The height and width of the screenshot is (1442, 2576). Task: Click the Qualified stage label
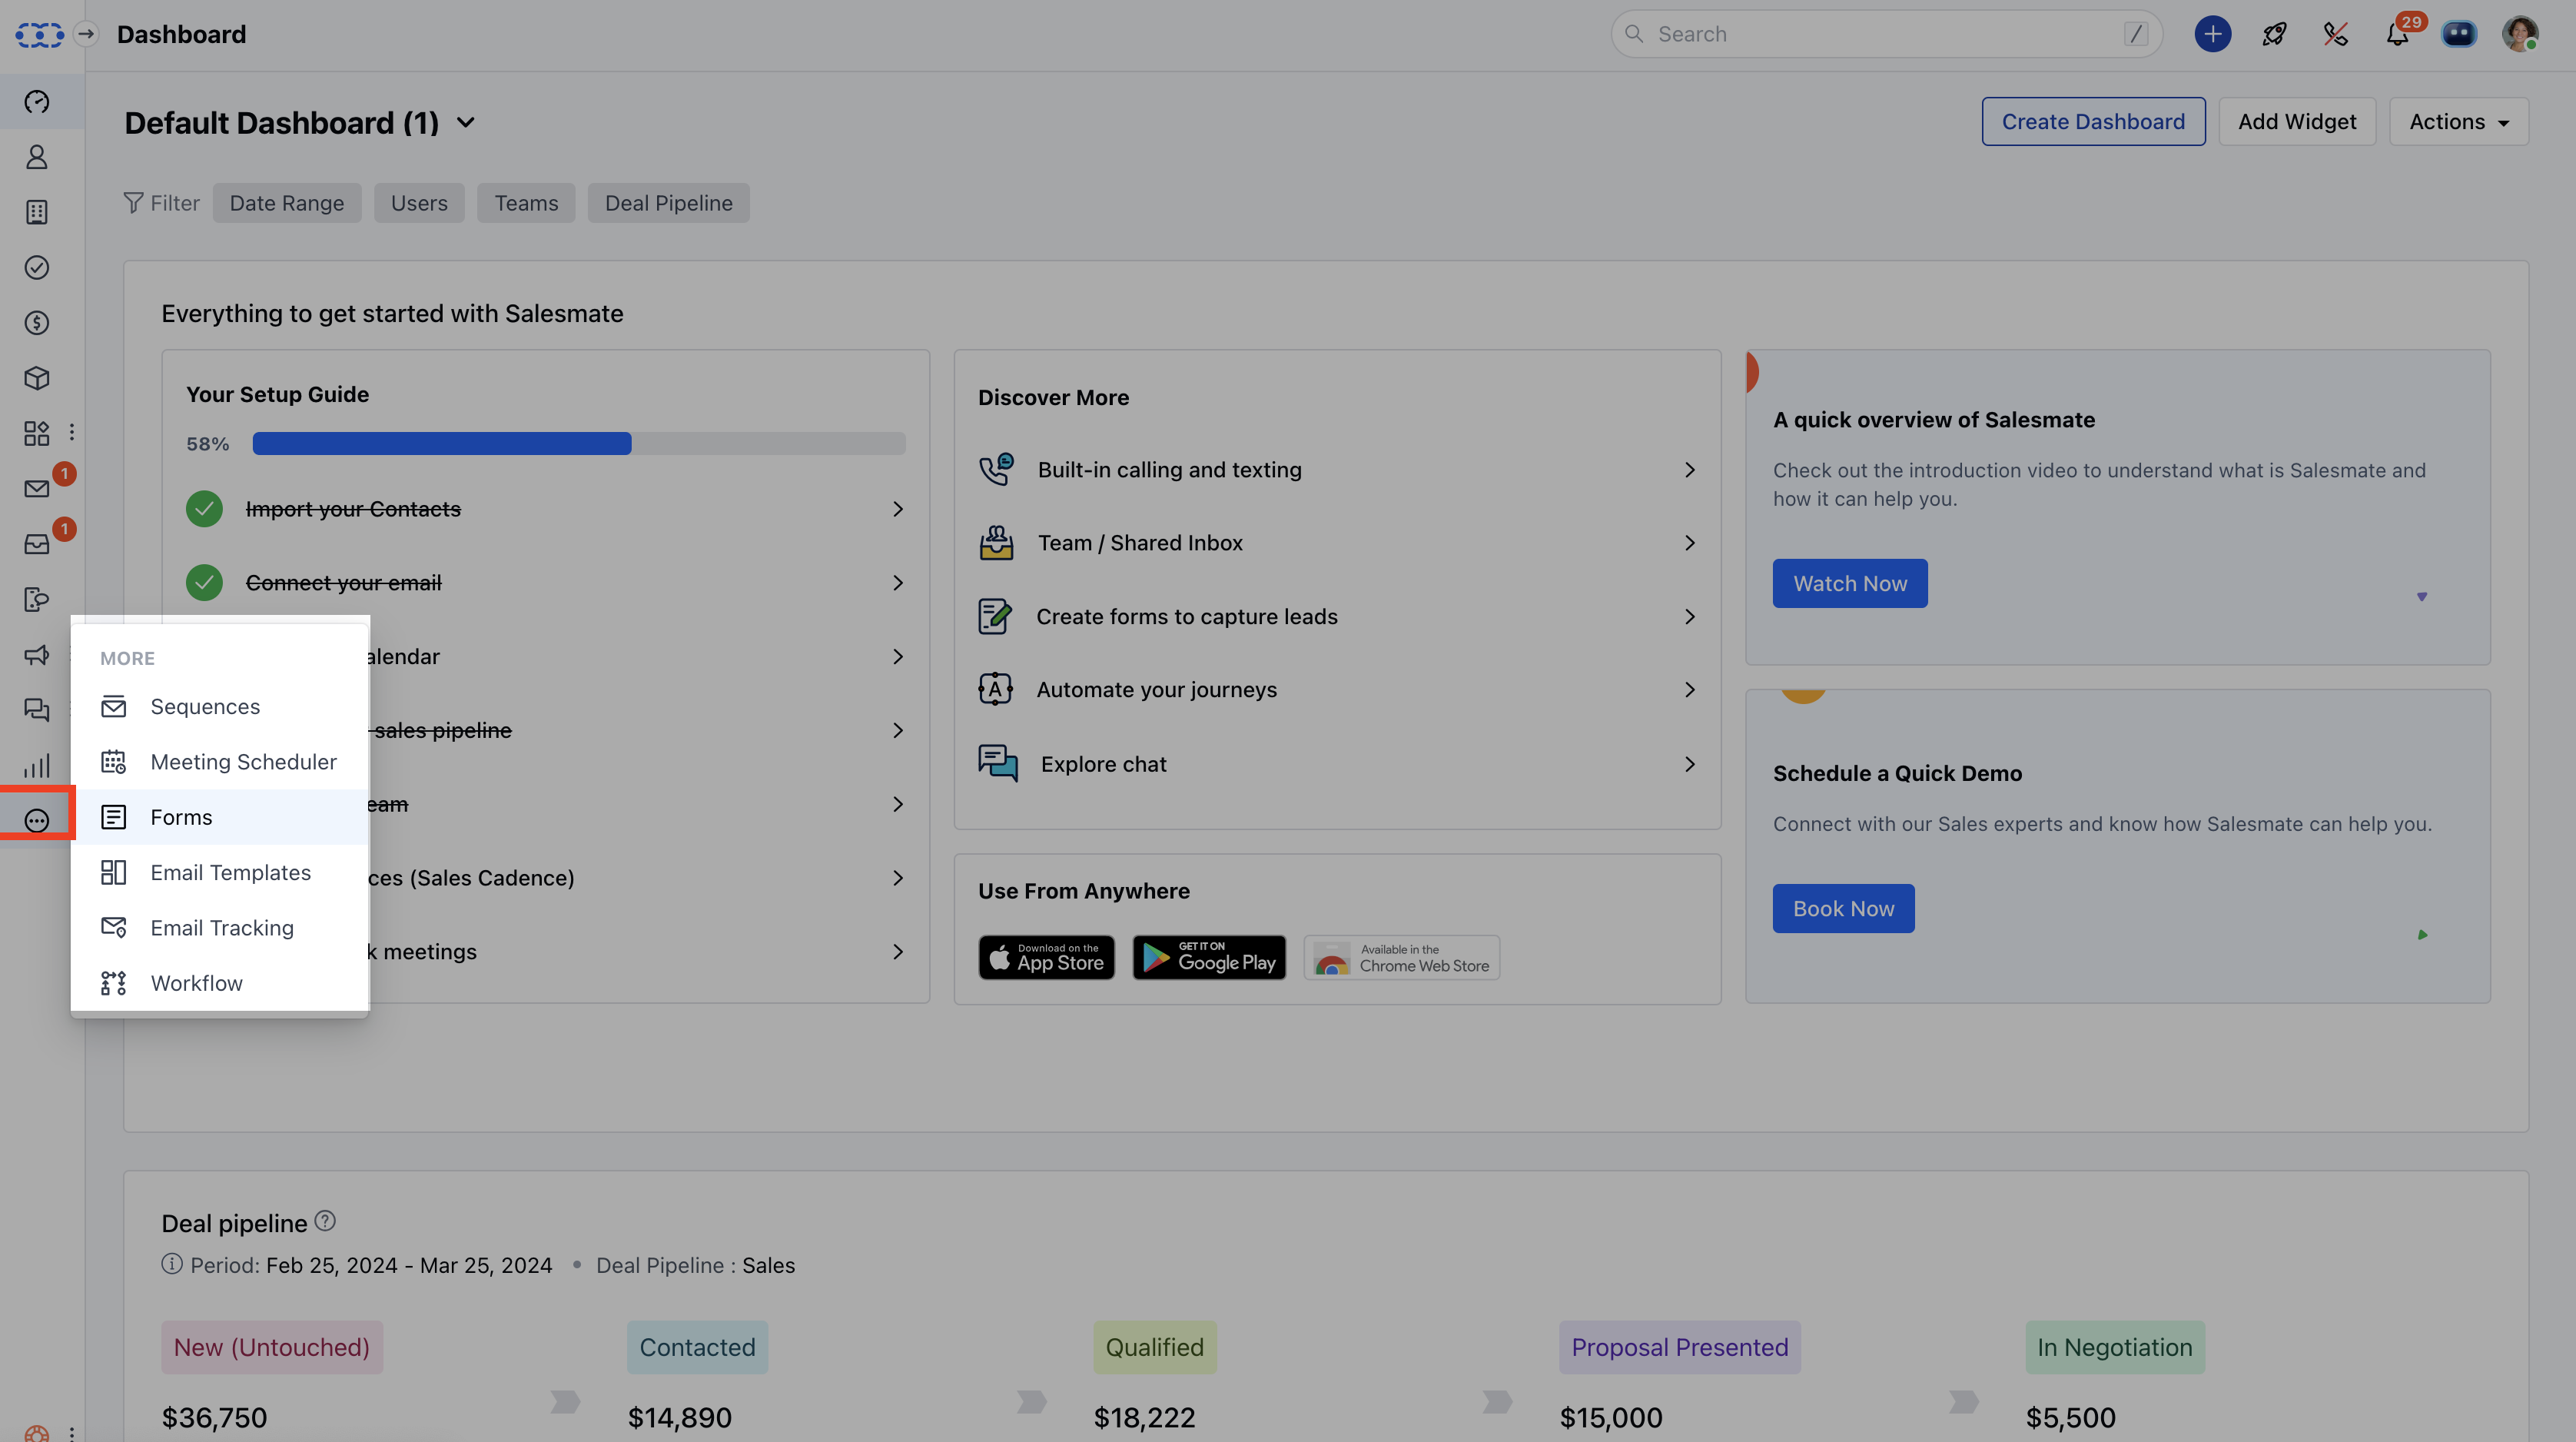click(1155, 1347)
